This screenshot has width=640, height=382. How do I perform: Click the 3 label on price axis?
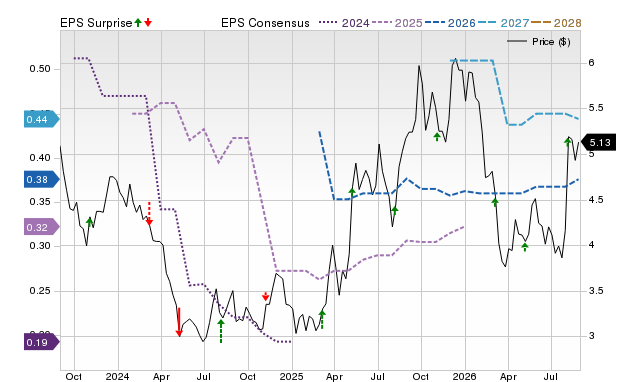(591, 335)
